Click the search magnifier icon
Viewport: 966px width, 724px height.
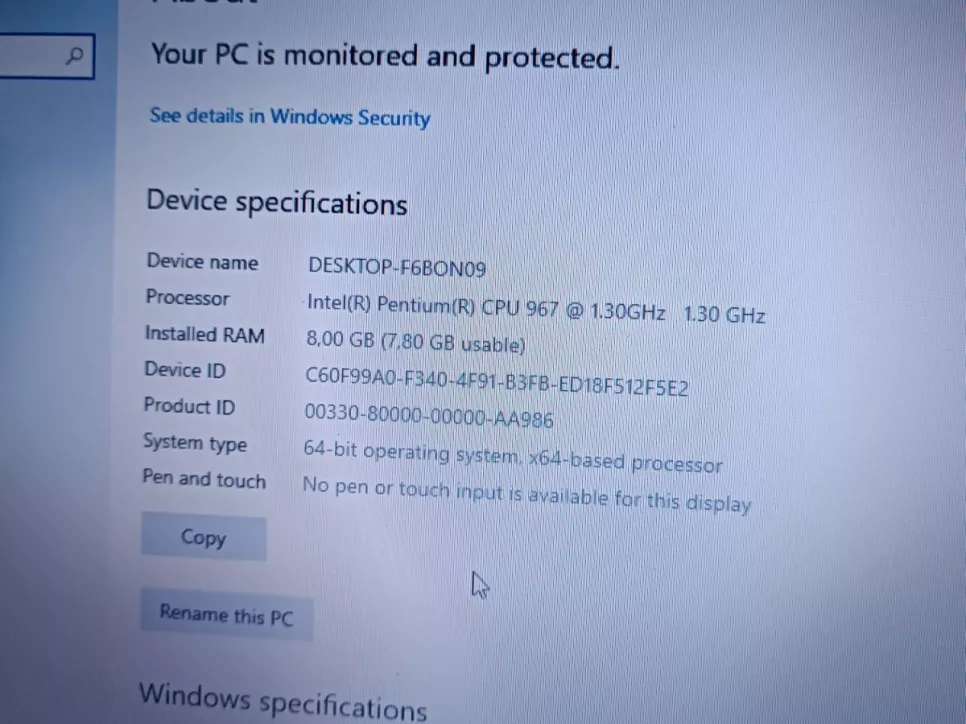[75, 56]
